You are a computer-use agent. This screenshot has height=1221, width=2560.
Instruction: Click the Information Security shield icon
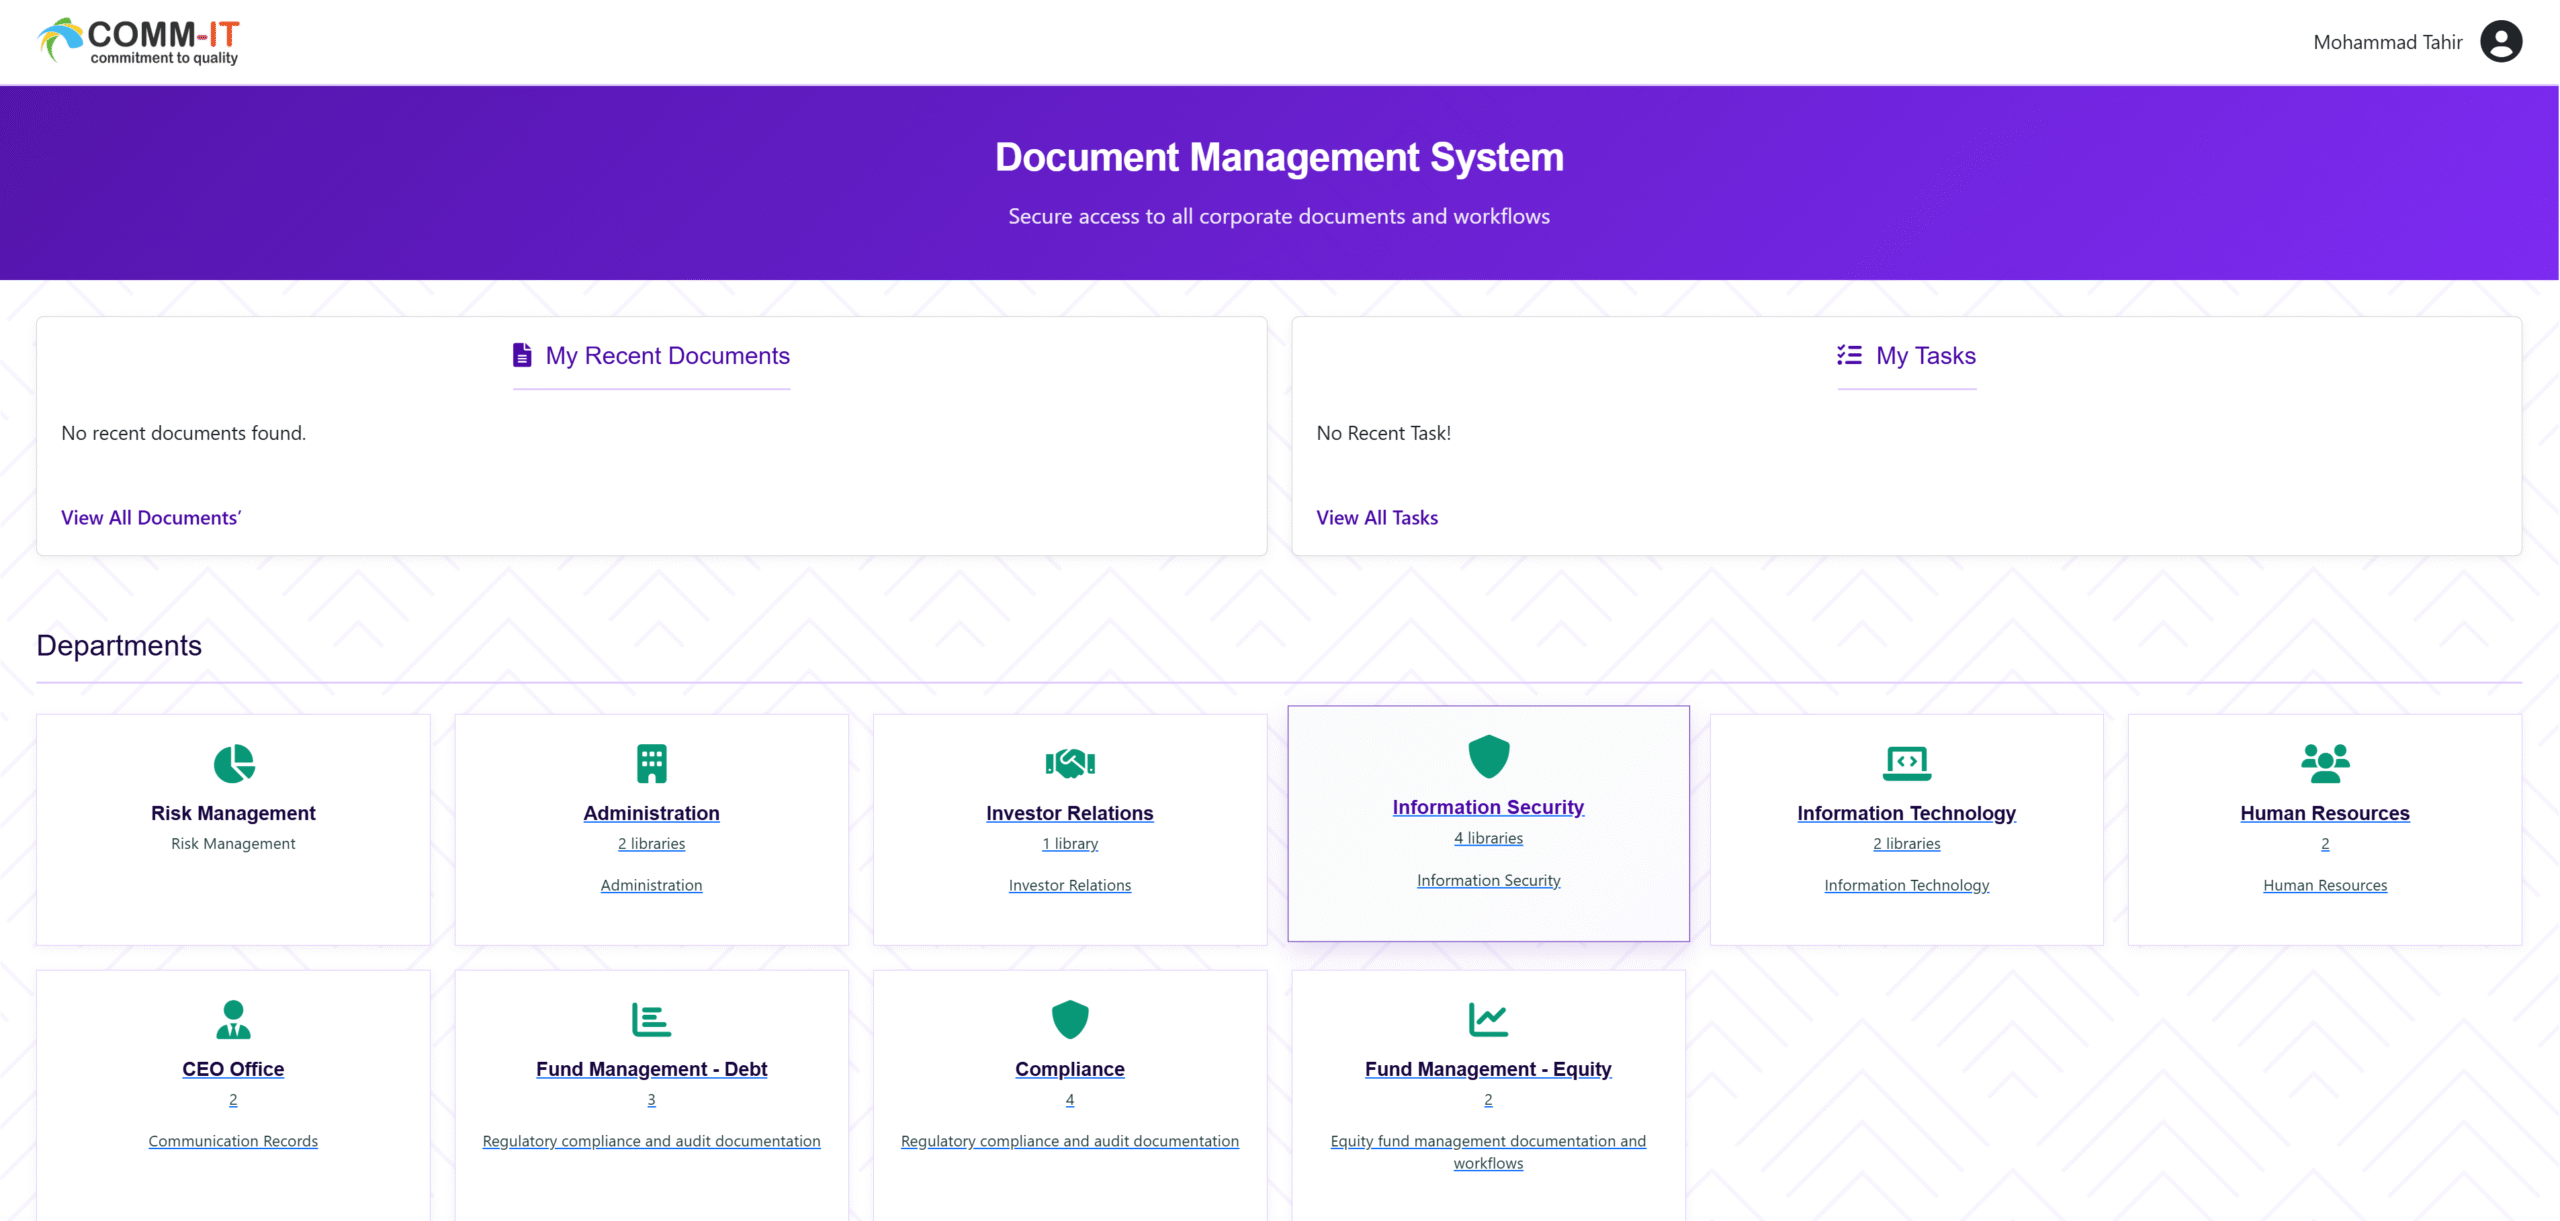click(x=1488, y=757)
